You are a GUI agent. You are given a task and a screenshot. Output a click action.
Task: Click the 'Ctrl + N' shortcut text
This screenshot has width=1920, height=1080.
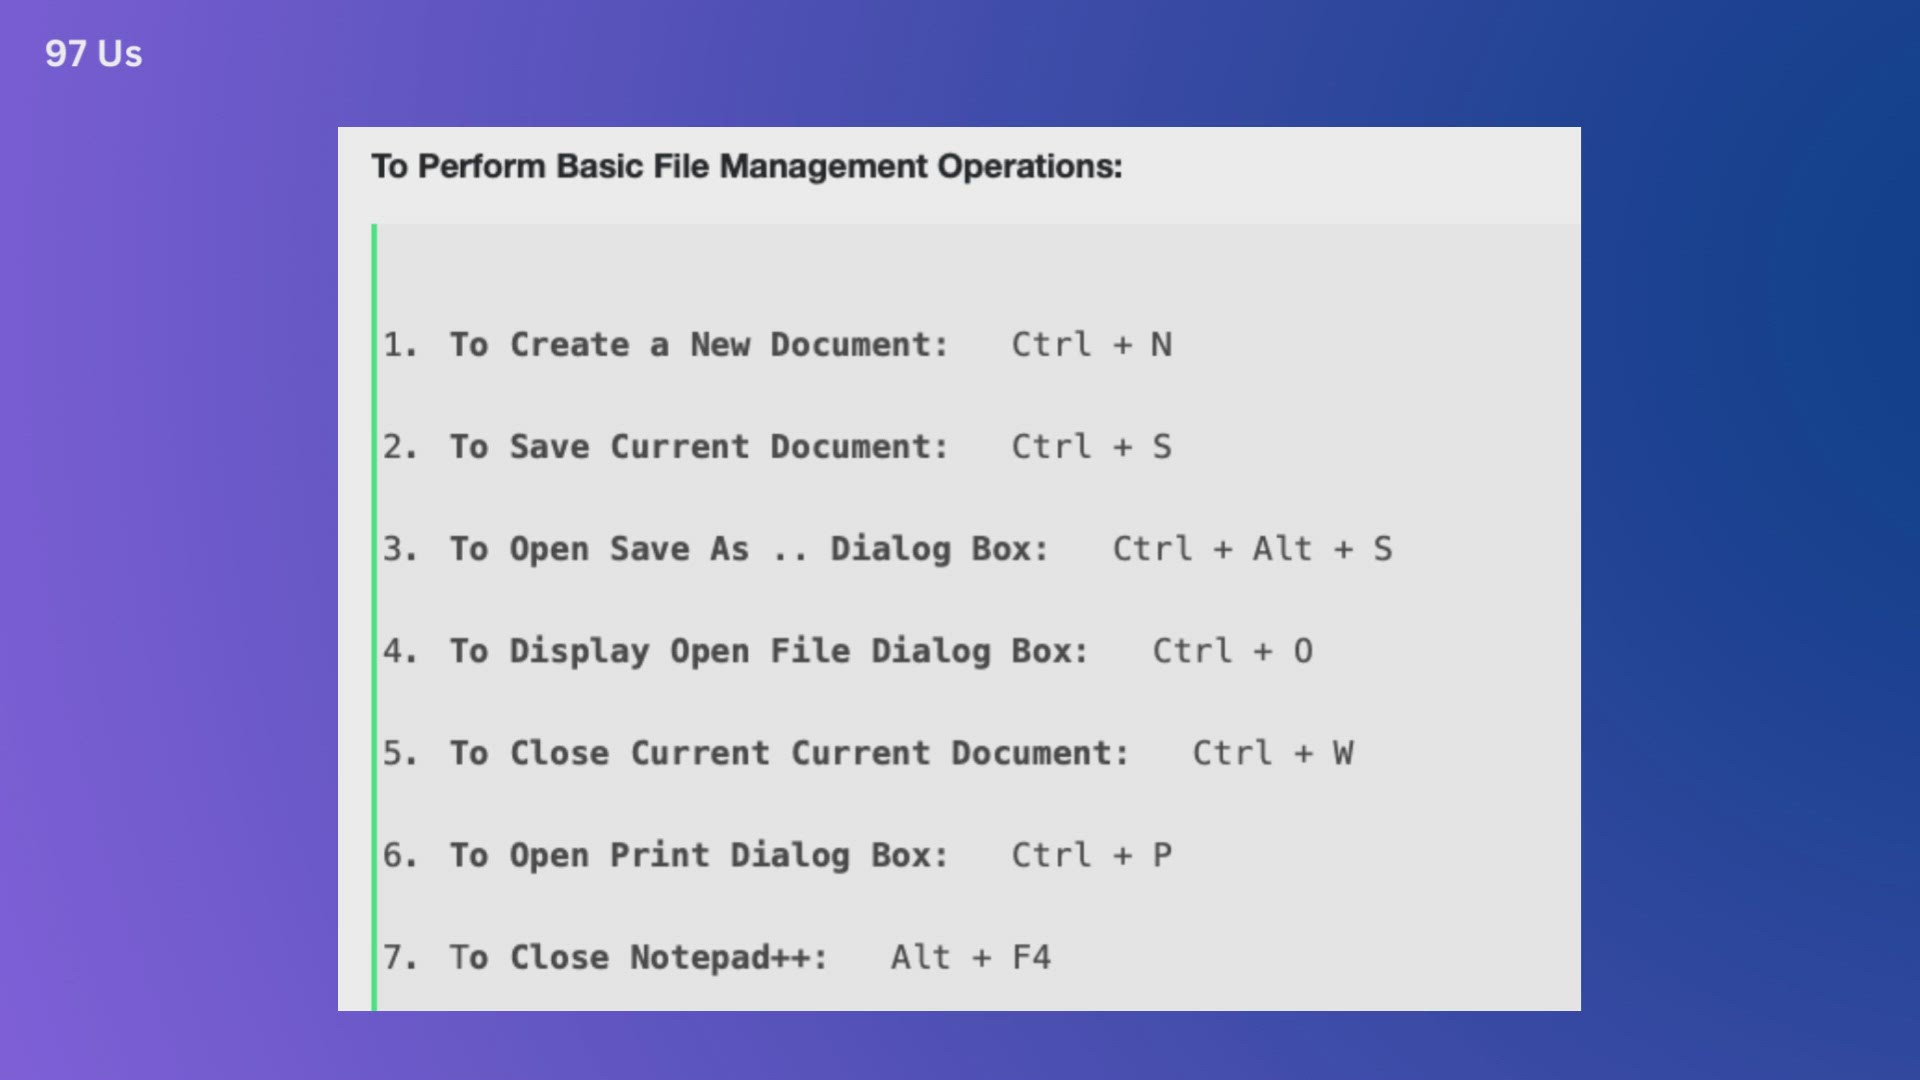click(1092, 344)
